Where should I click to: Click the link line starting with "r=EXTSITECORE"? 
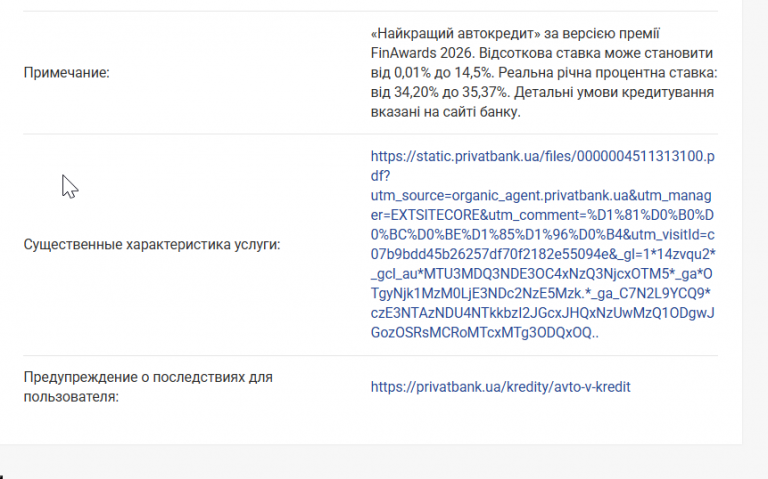pyautogui.click(x=542, y=215)
